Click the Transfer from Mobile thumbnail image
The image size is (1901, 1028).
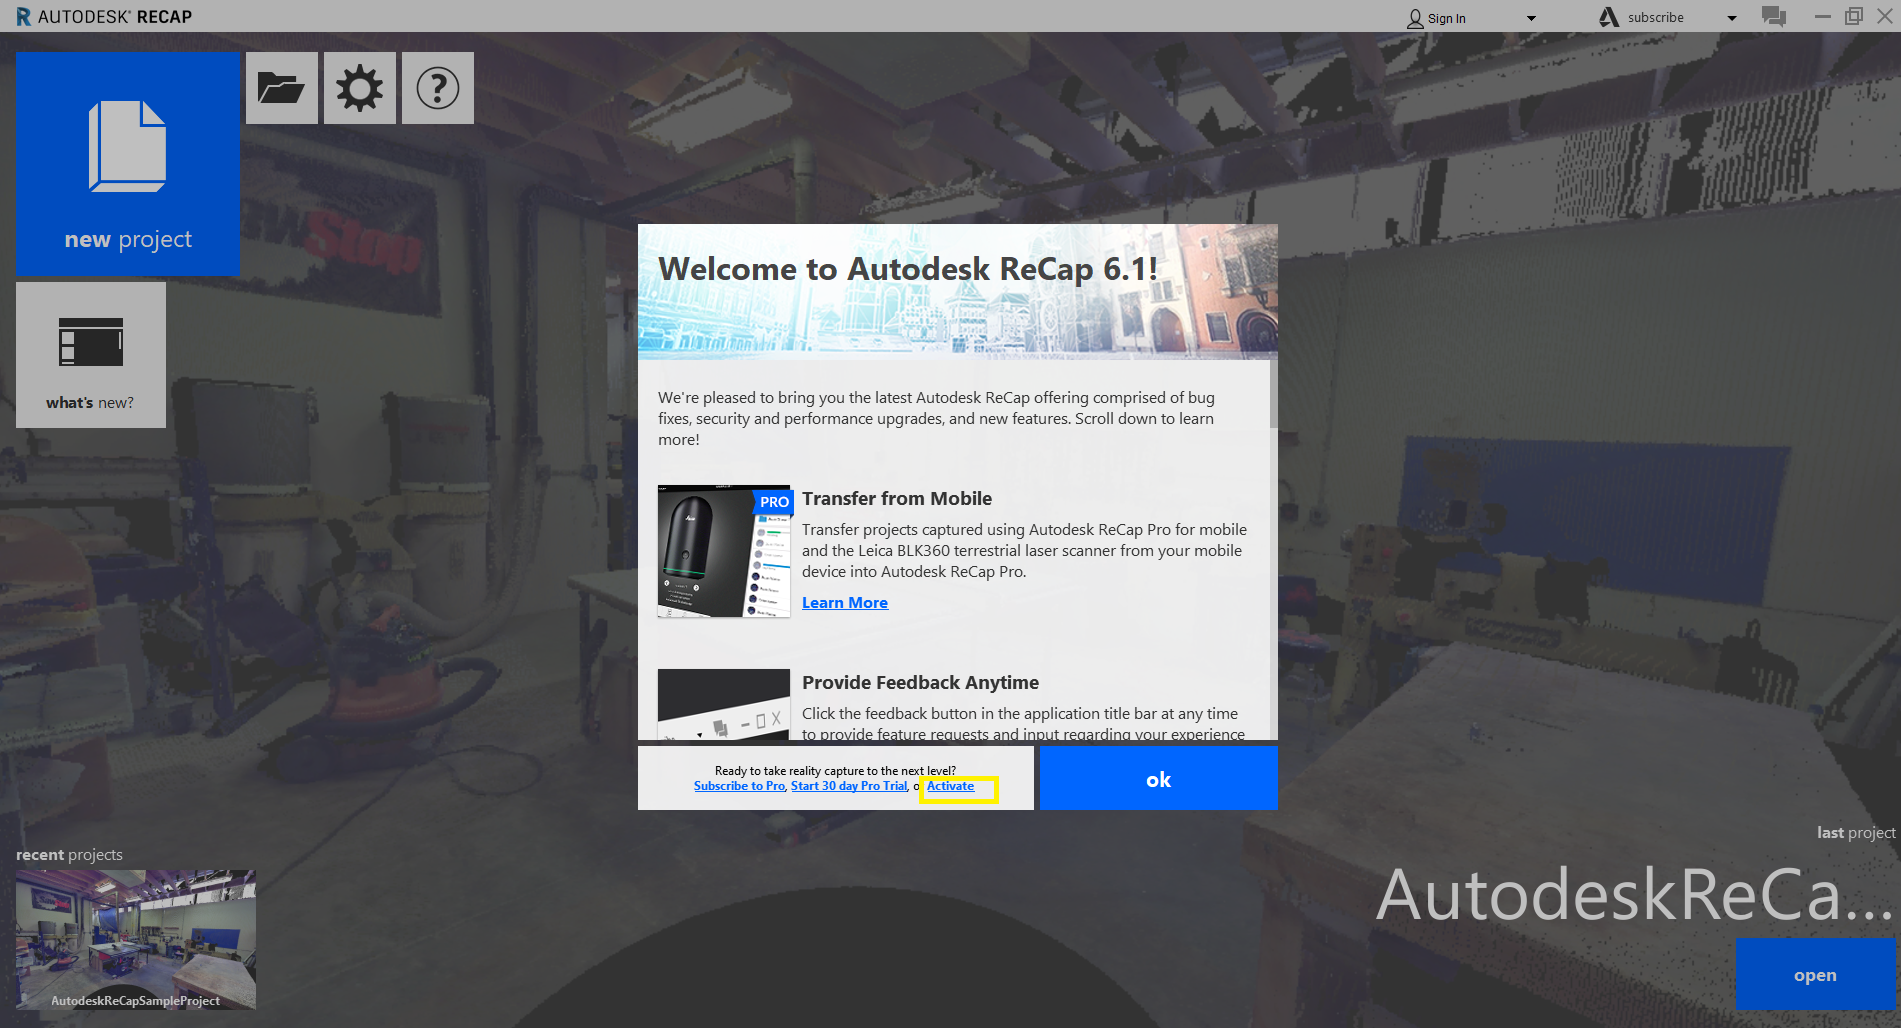pos(724,551)
